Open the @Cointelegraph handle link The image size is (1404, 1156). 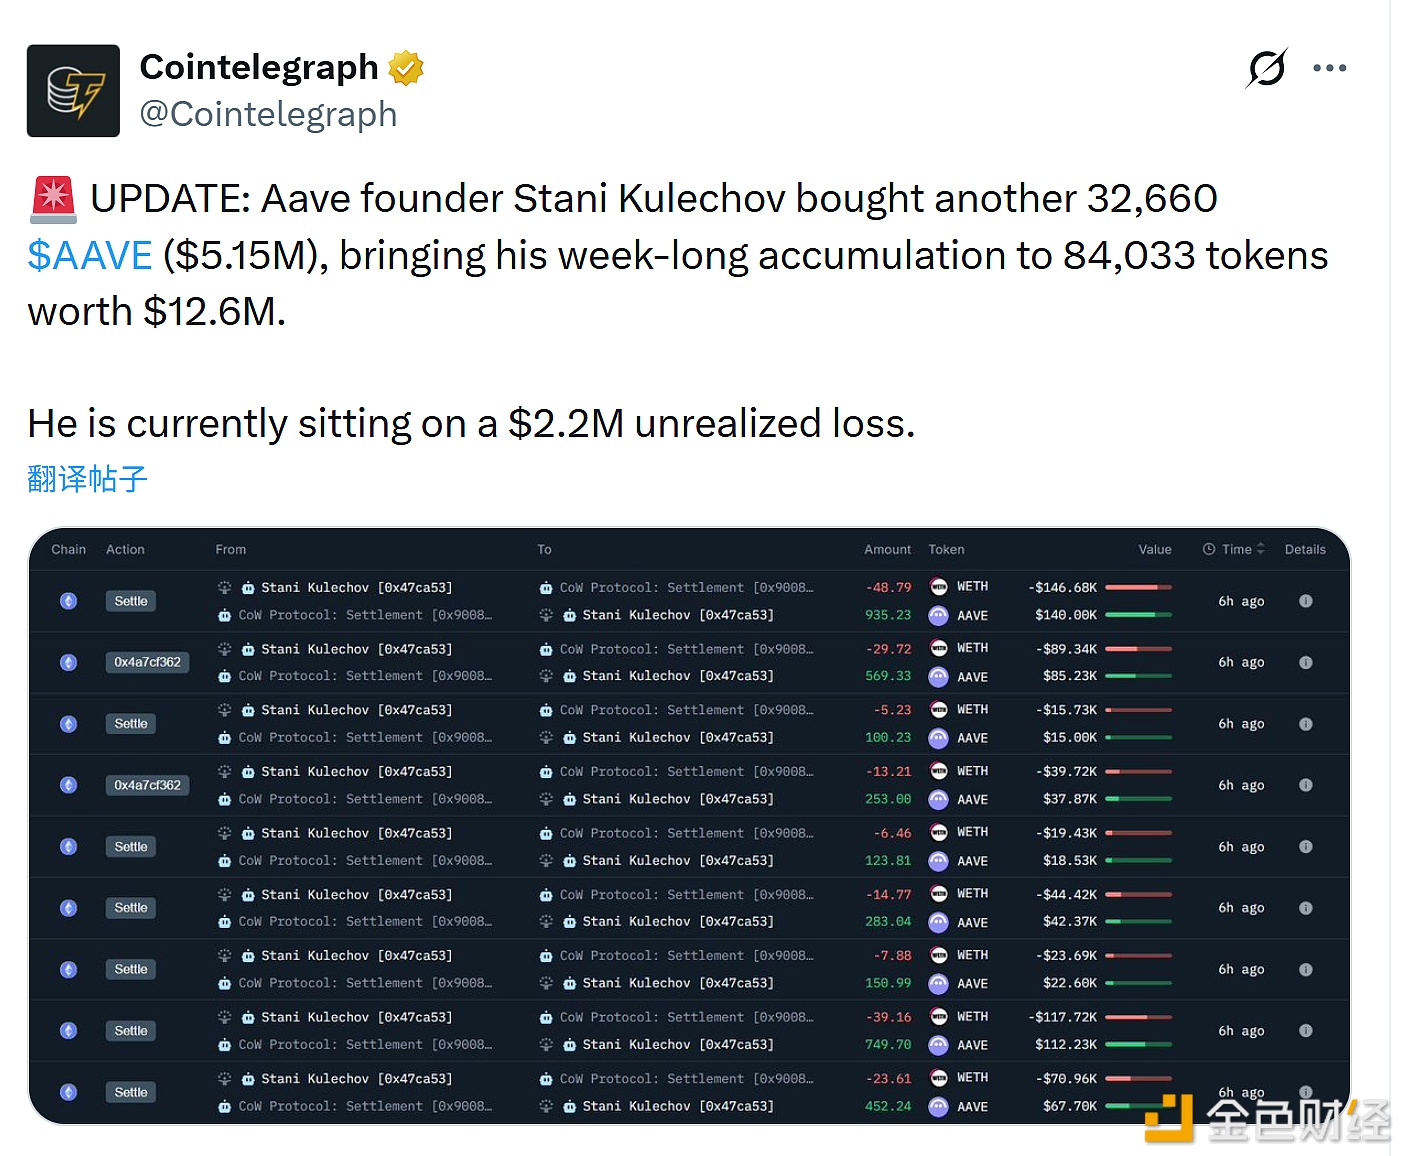(x=268, y=115)
